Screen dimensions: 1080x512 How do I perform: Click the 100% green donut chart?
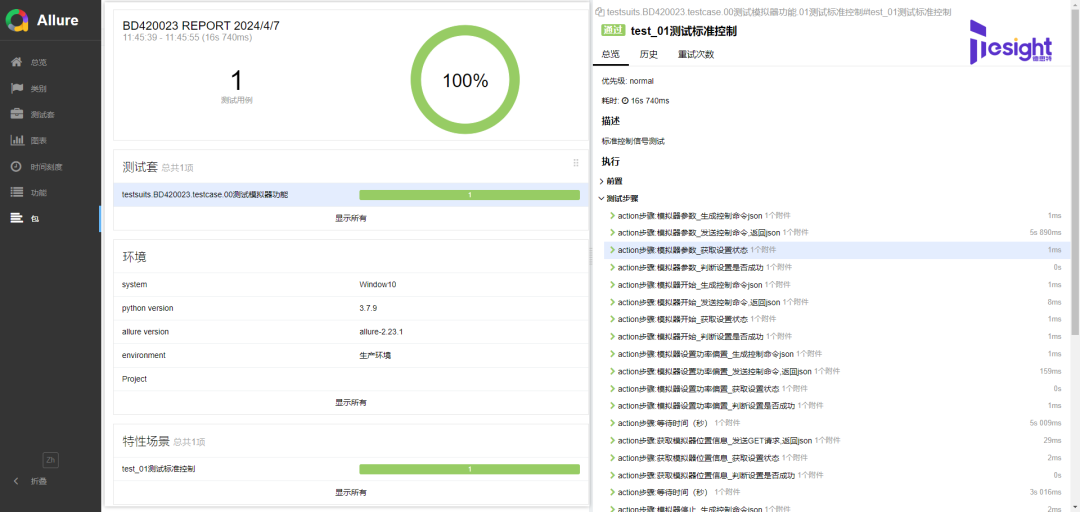(x=465, y=81)
